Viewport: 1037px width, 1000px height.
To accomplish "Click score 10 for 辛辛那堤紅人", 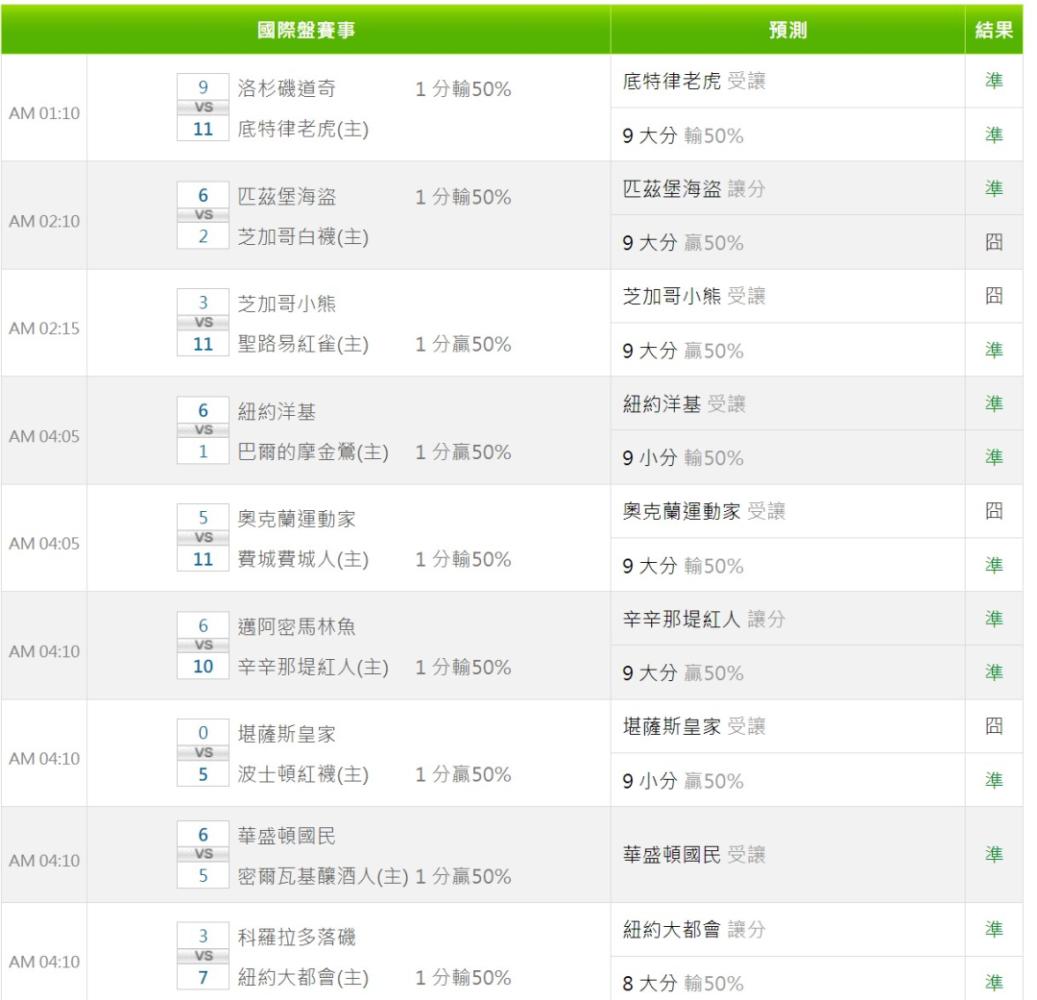I will 203,666.
